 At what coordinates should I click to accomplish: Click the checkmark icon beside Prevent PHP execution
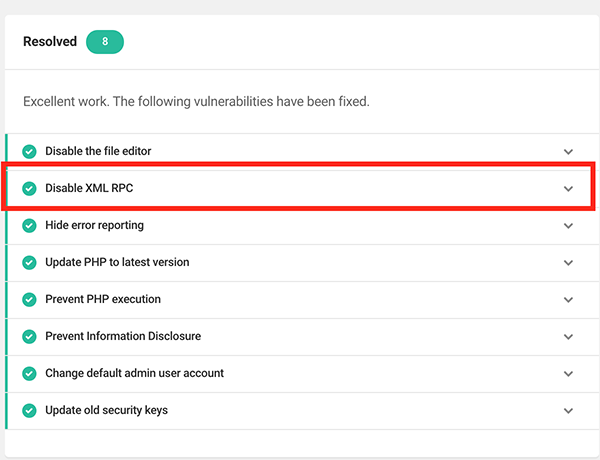pyautogui.click(x=29, y=299)
